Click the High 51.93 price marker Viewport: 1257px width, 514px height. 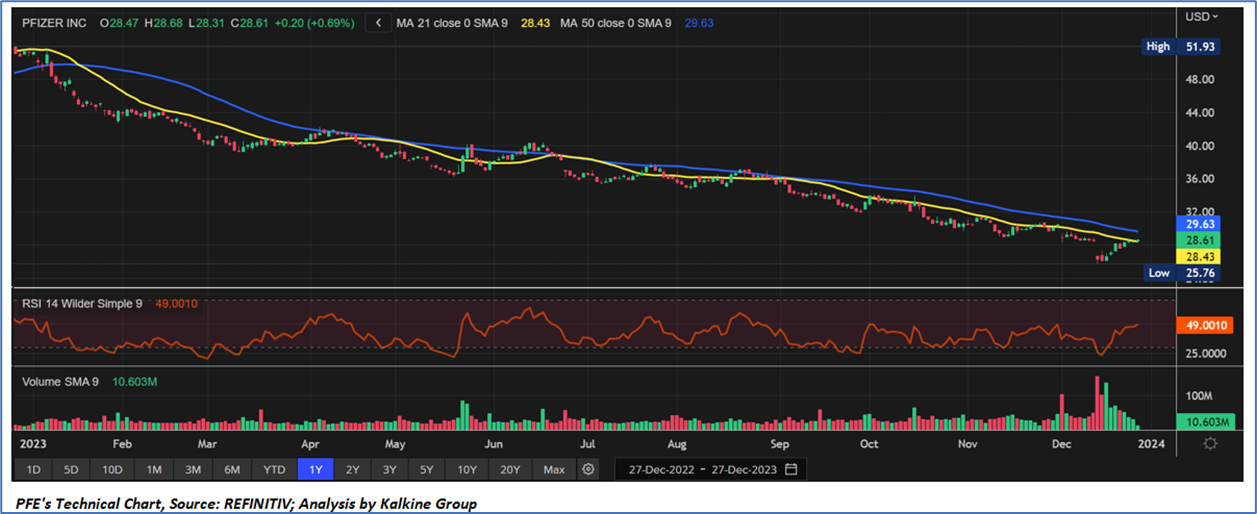1181,47
